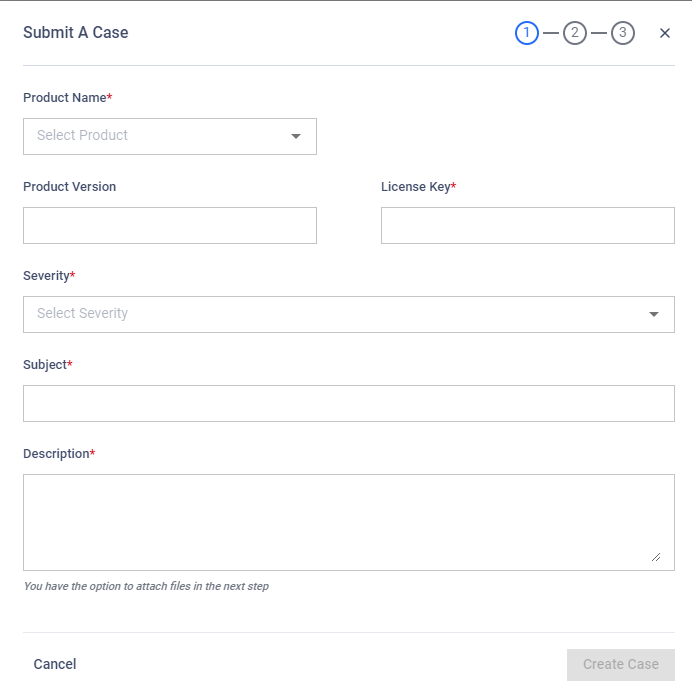Click the Product Name field label
This screenshot has width=692, height=695.
pos(67,98)
